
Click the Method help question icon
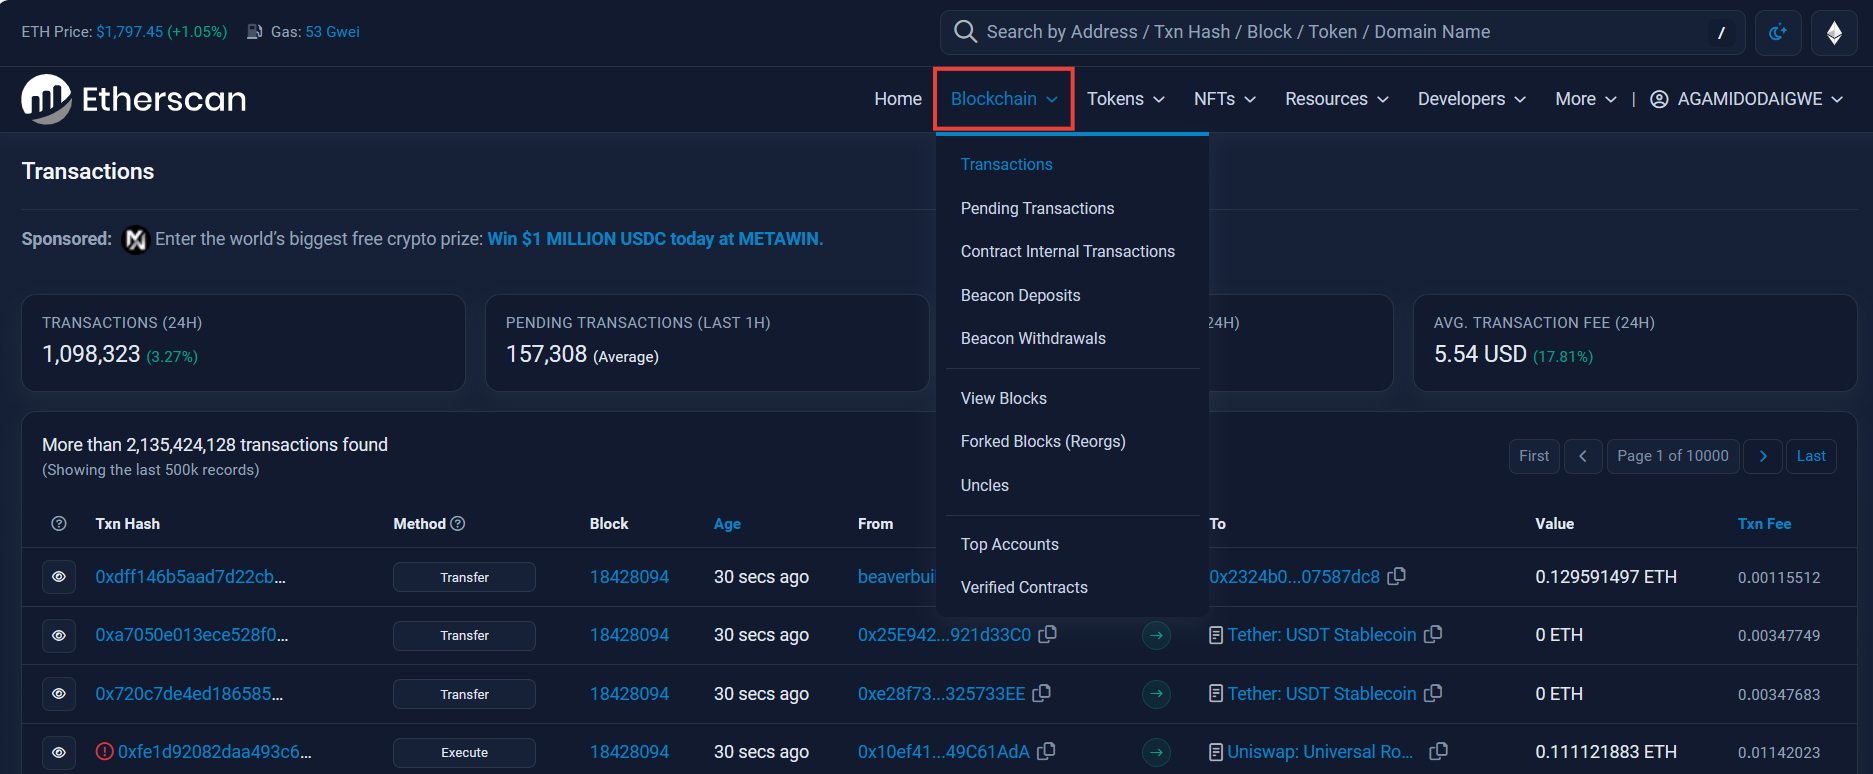(458, 523)
